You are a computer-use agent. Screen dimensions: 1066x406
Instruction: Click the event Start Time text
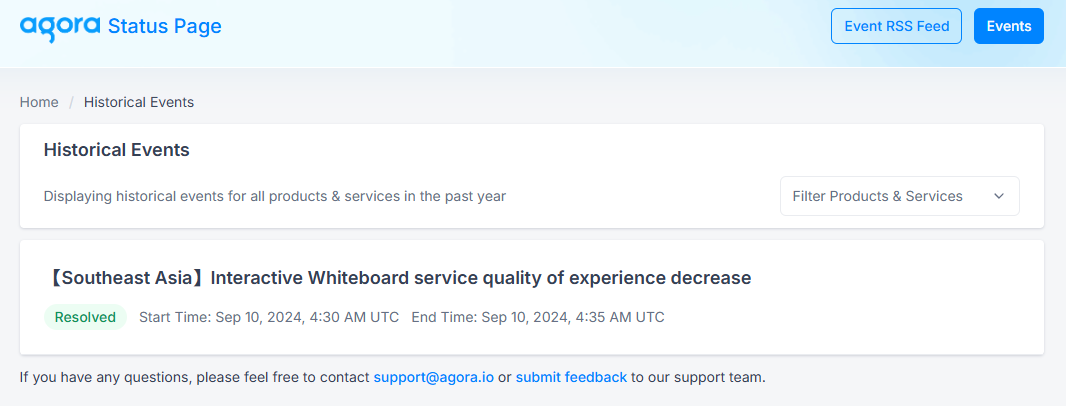(269, 317)
